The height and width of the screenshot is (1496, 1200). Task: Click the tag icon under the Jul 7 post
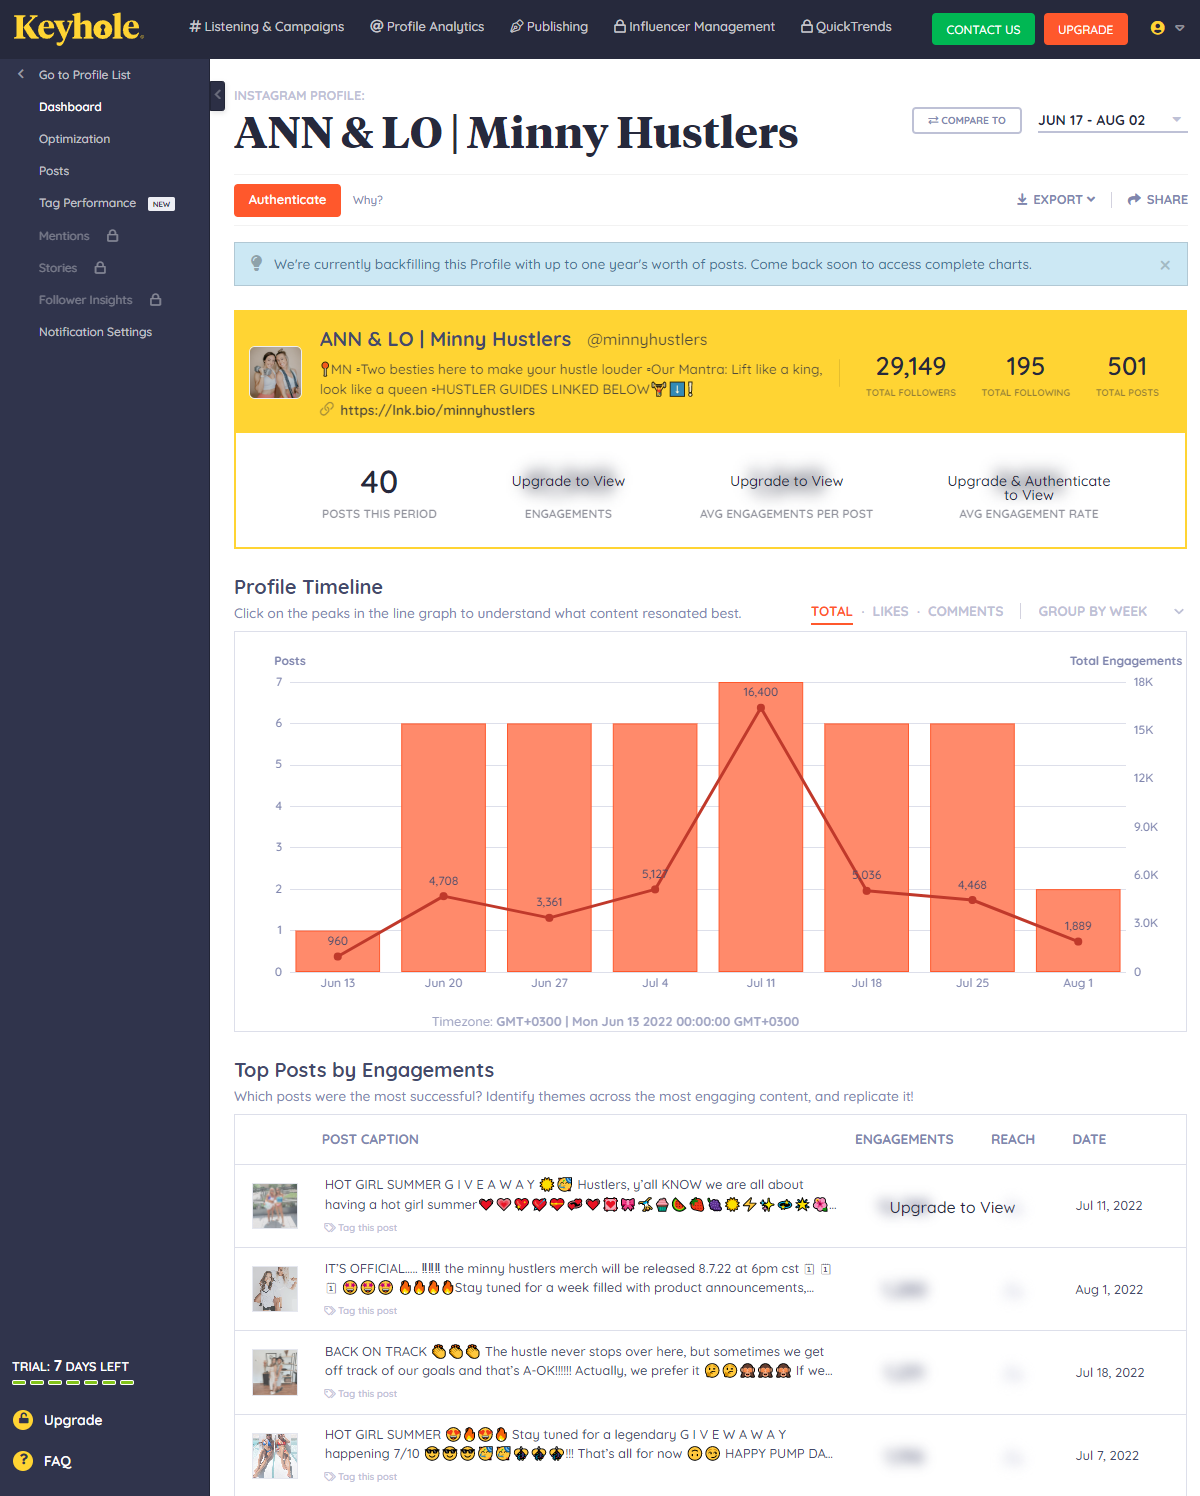coord(330,1477)
